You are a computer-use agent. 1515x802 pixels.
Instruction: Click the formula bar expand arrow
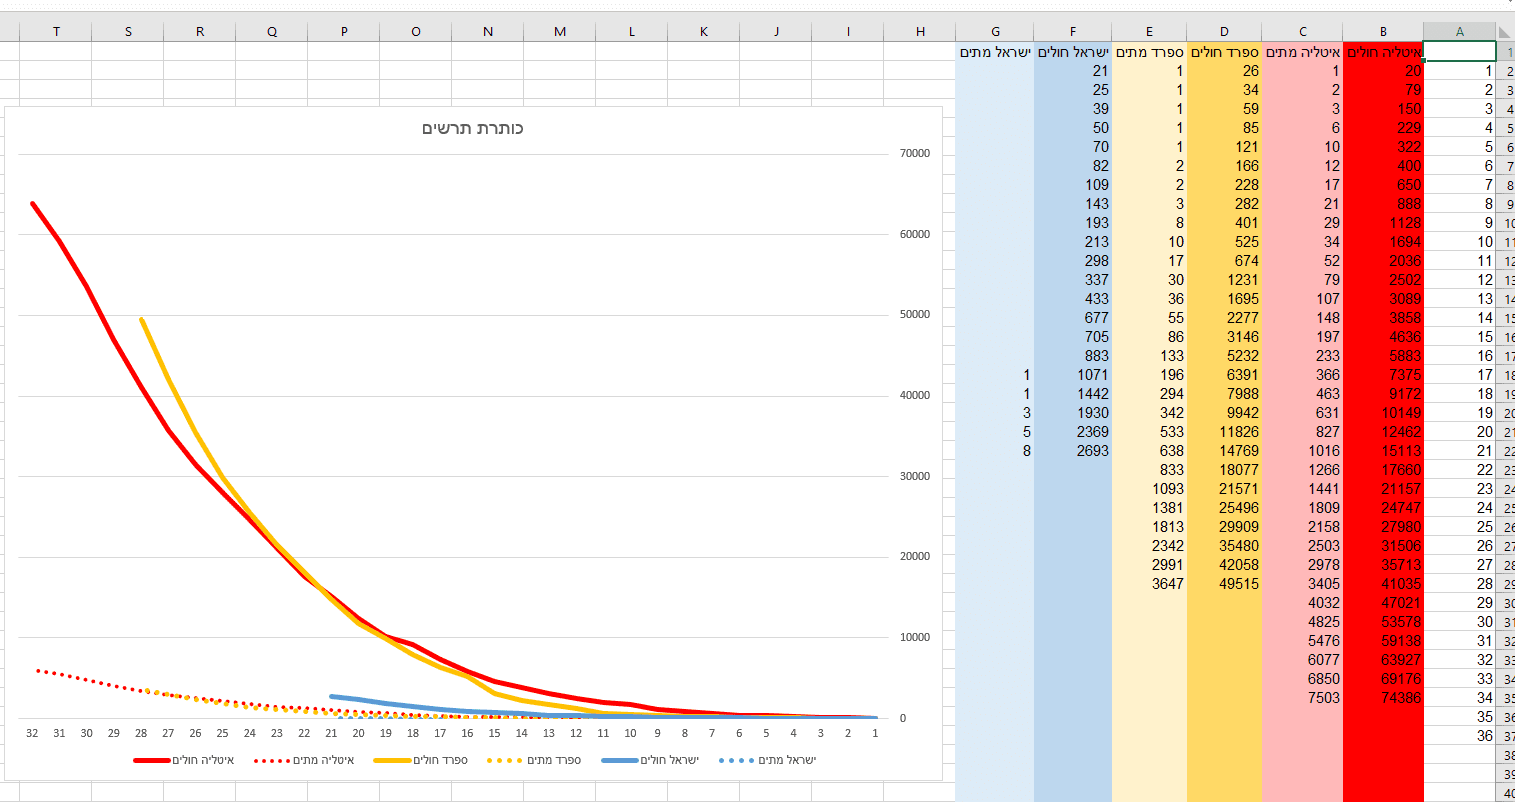(x=1508, y=3)
